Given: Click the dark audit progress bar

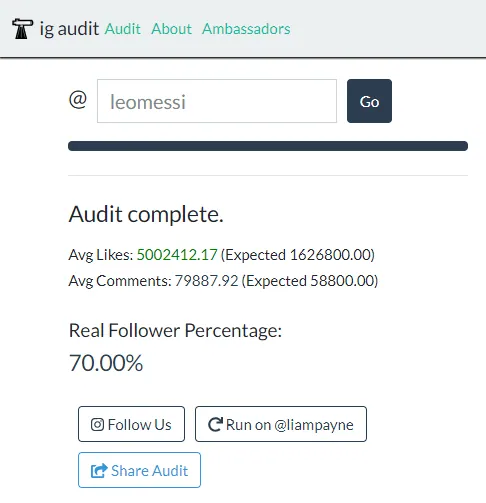Looking at the screenshot, I should (x=268, y=146).
